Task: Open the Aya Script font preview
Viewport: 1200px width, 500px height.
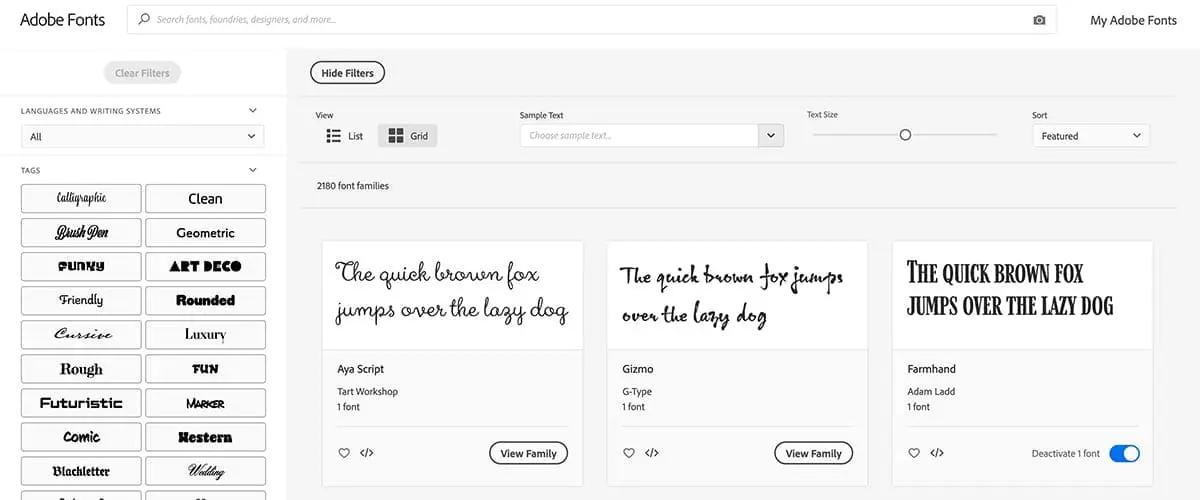Action: click(452, 295)
